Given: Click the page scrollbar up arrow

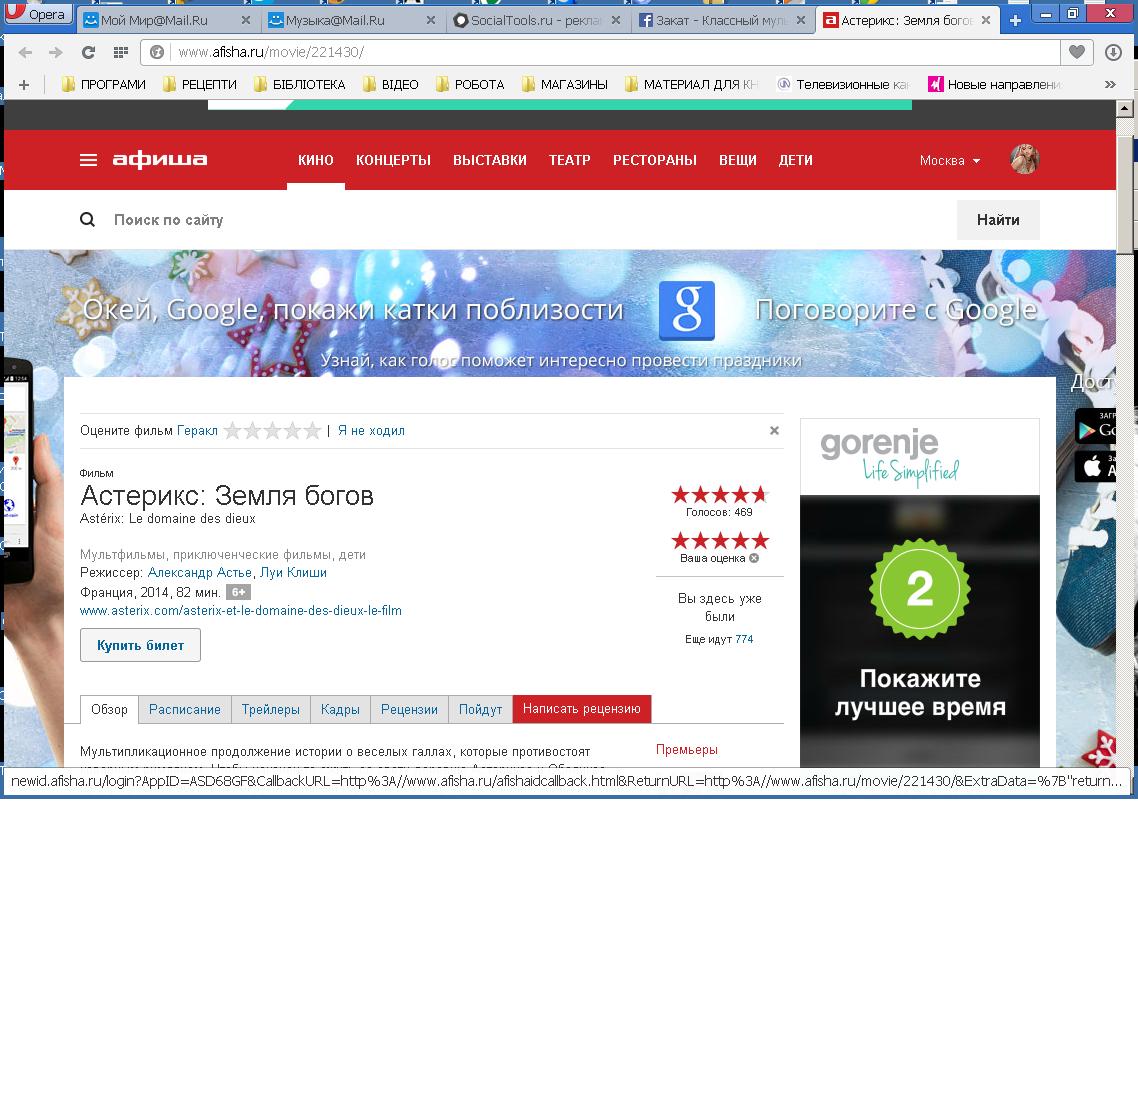Looking at the screenshot, I should click(1124, 109).
